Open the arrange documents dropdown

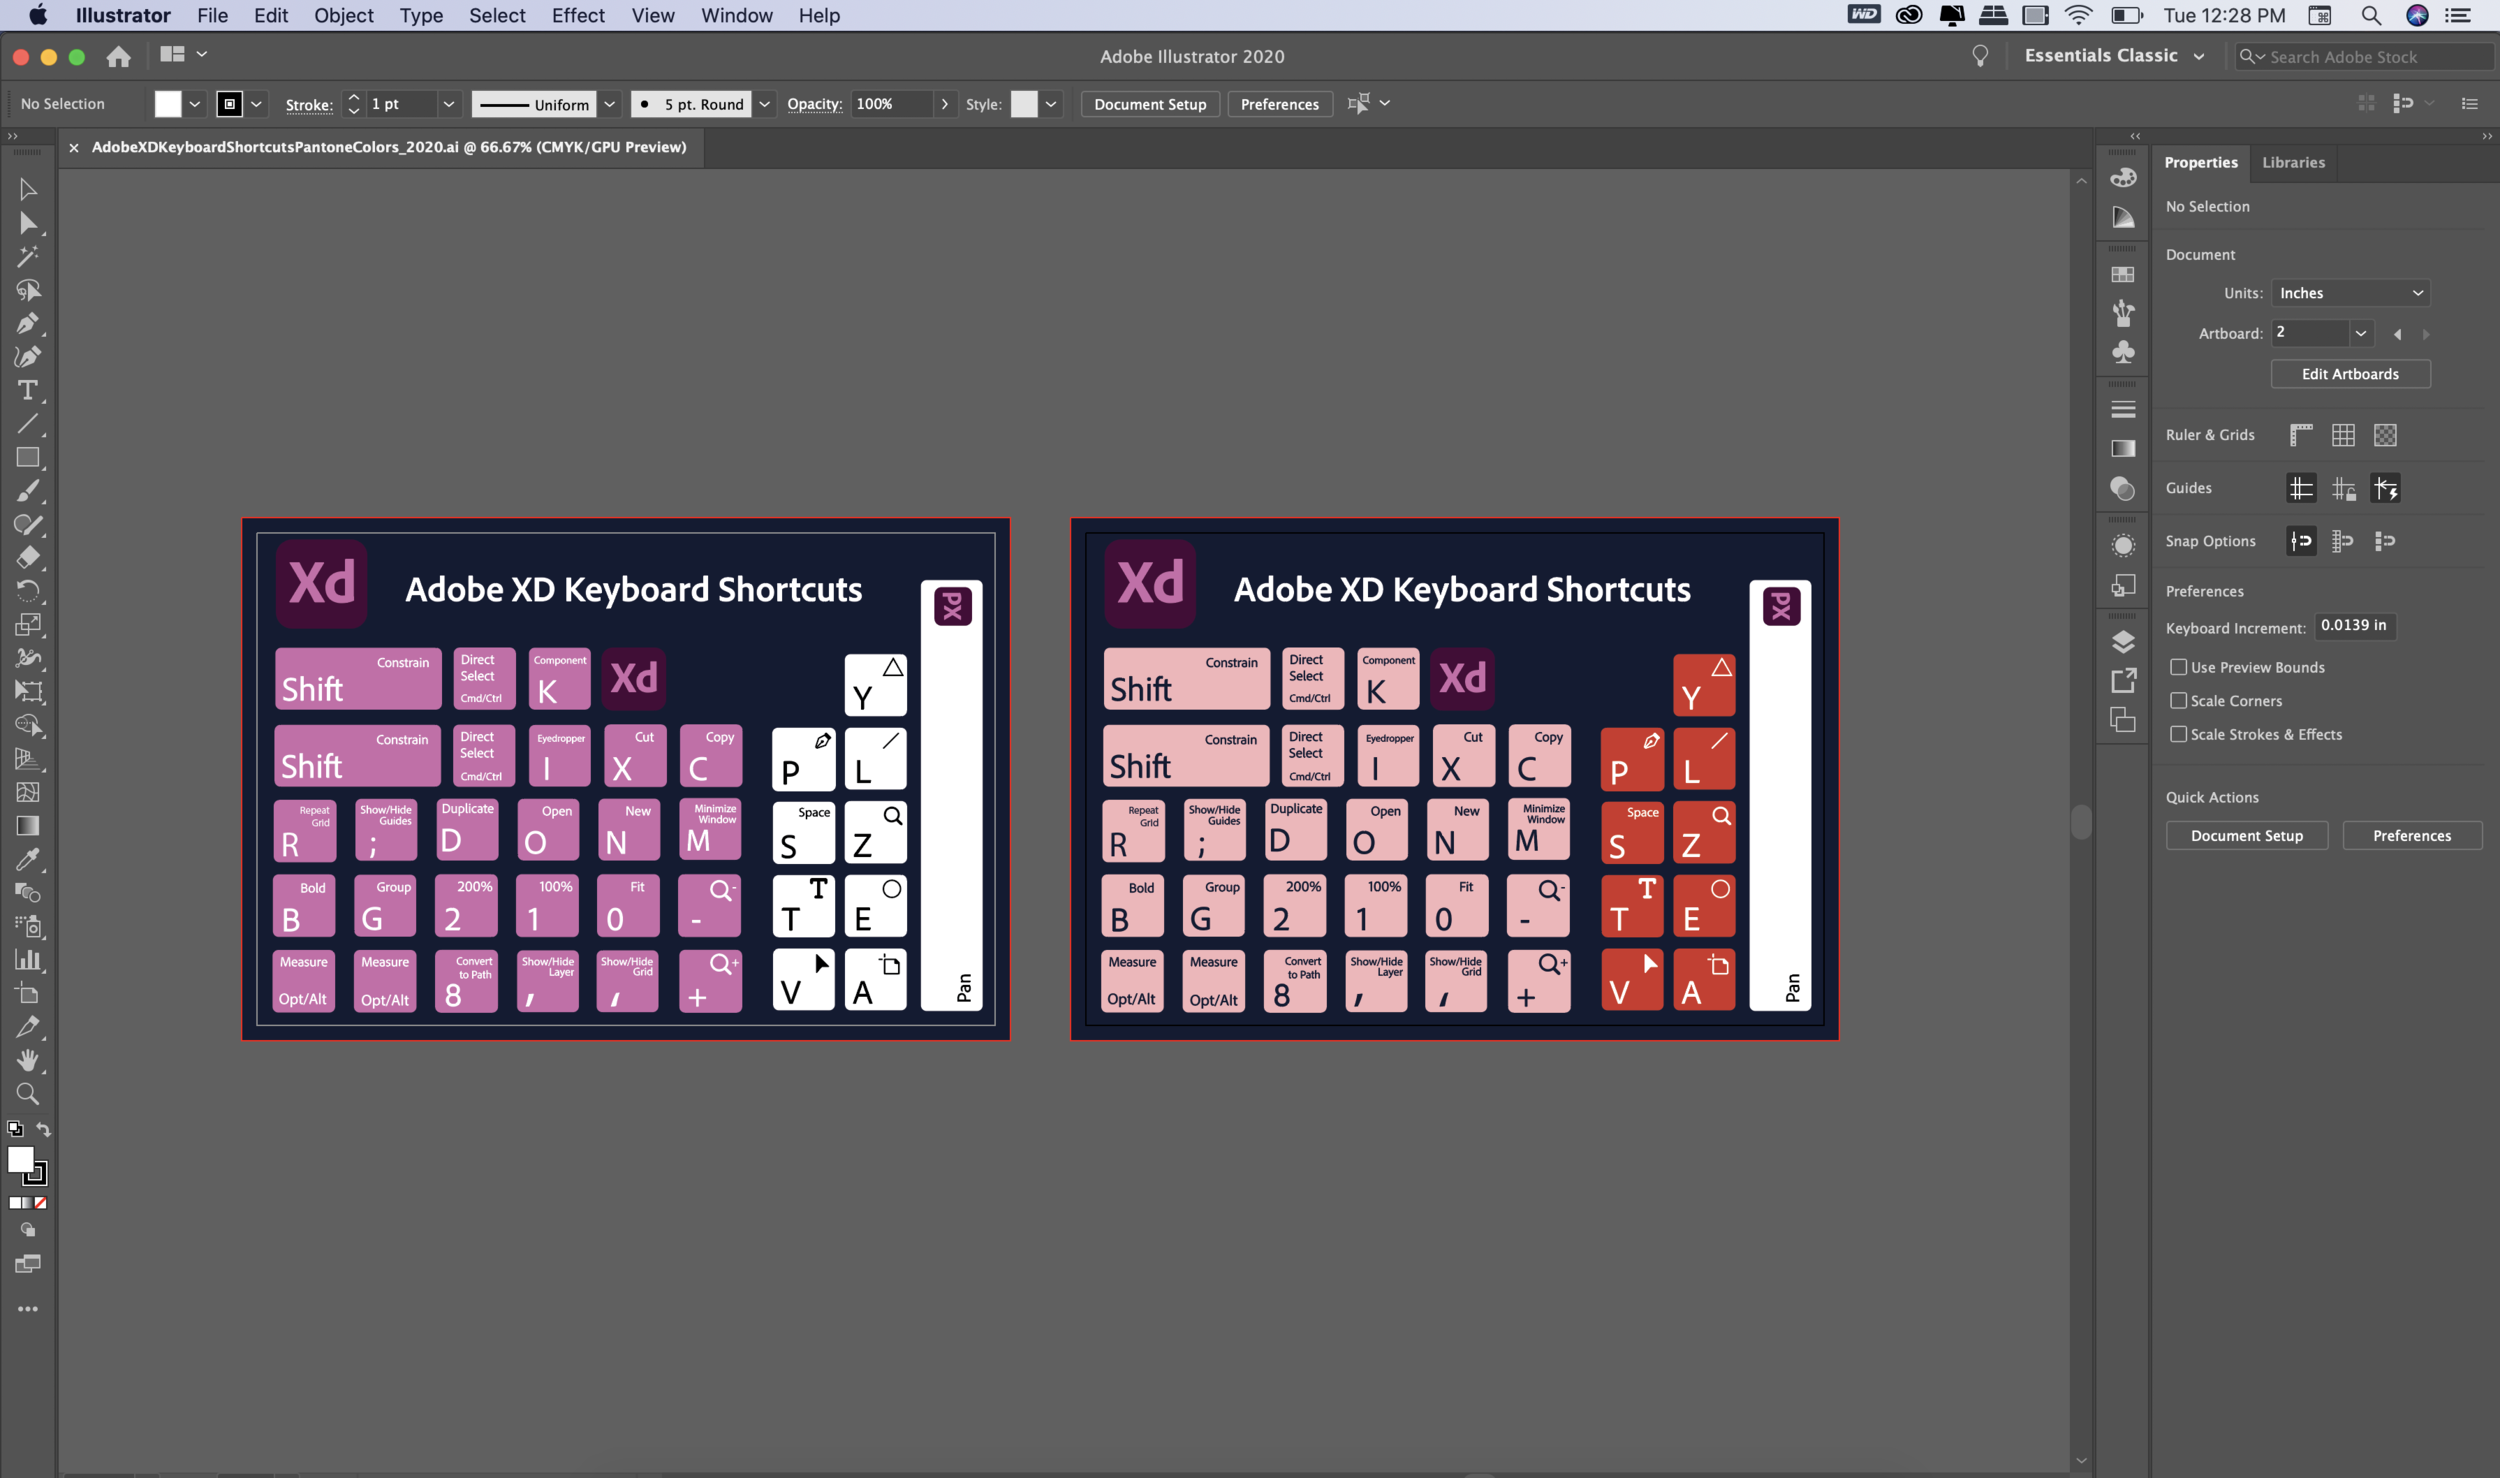[183, 54]
